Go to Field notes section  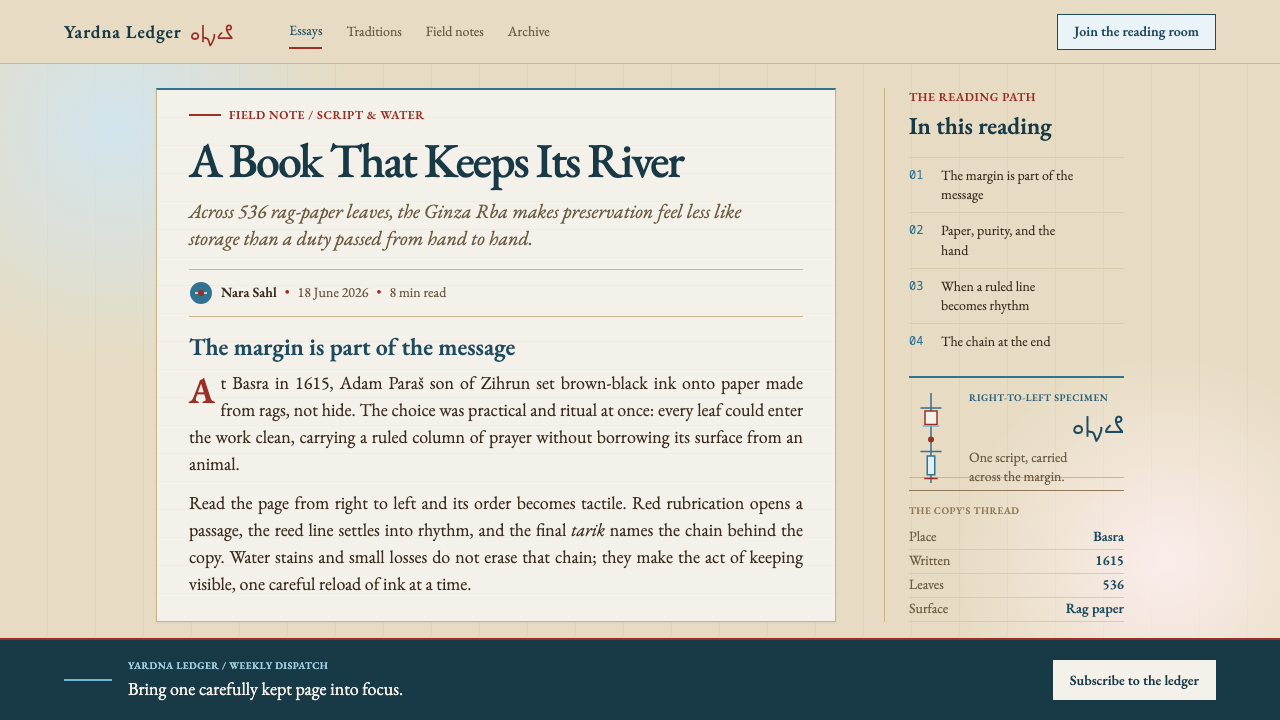(455, 32)
